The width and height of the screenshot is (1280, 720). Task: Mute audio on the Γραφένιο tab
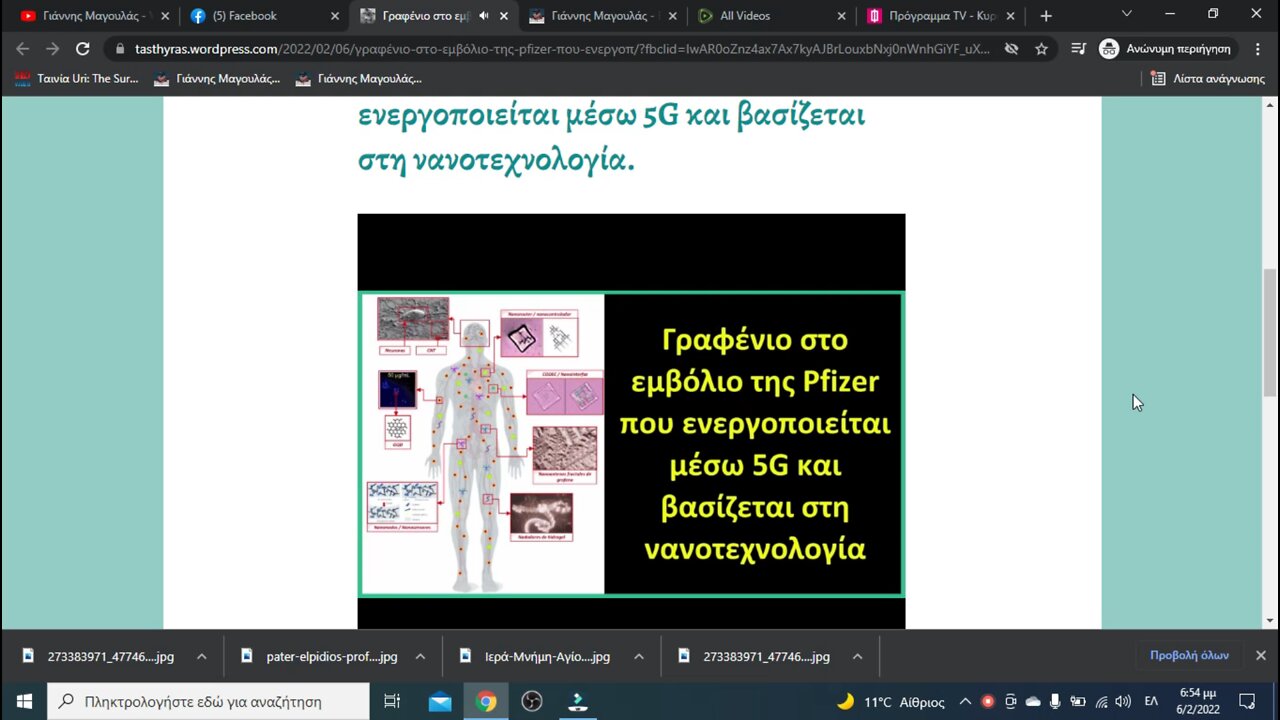point(484,16)
